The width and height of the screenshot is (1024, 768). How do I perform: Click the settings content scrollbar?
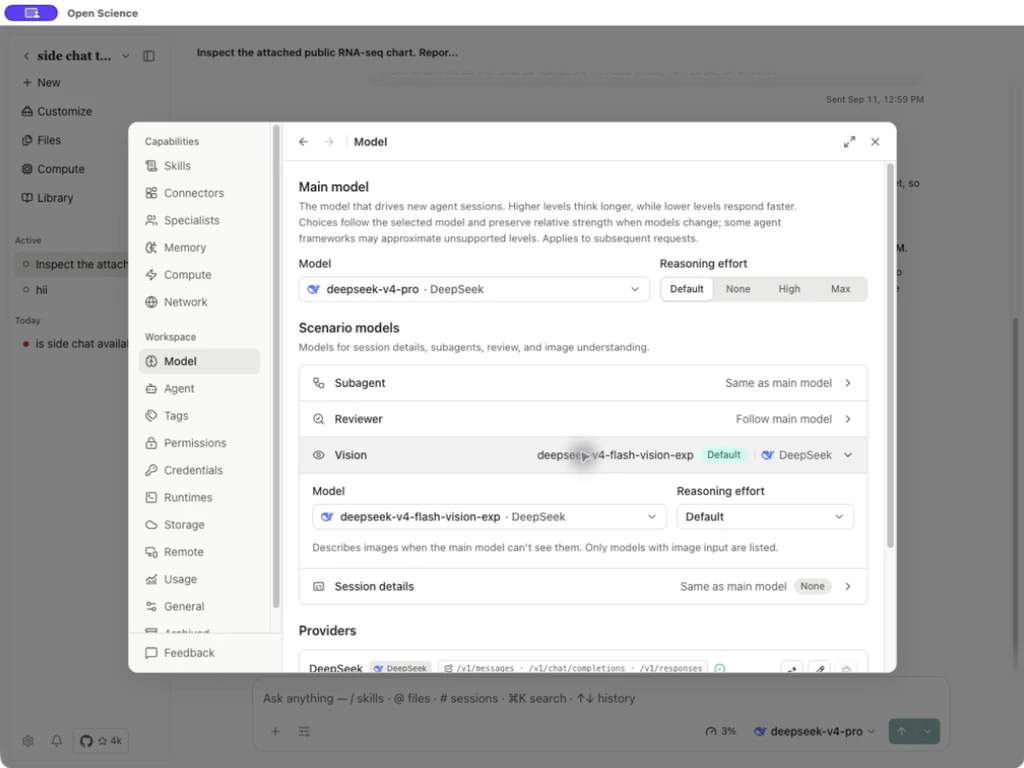click(889, 356)
